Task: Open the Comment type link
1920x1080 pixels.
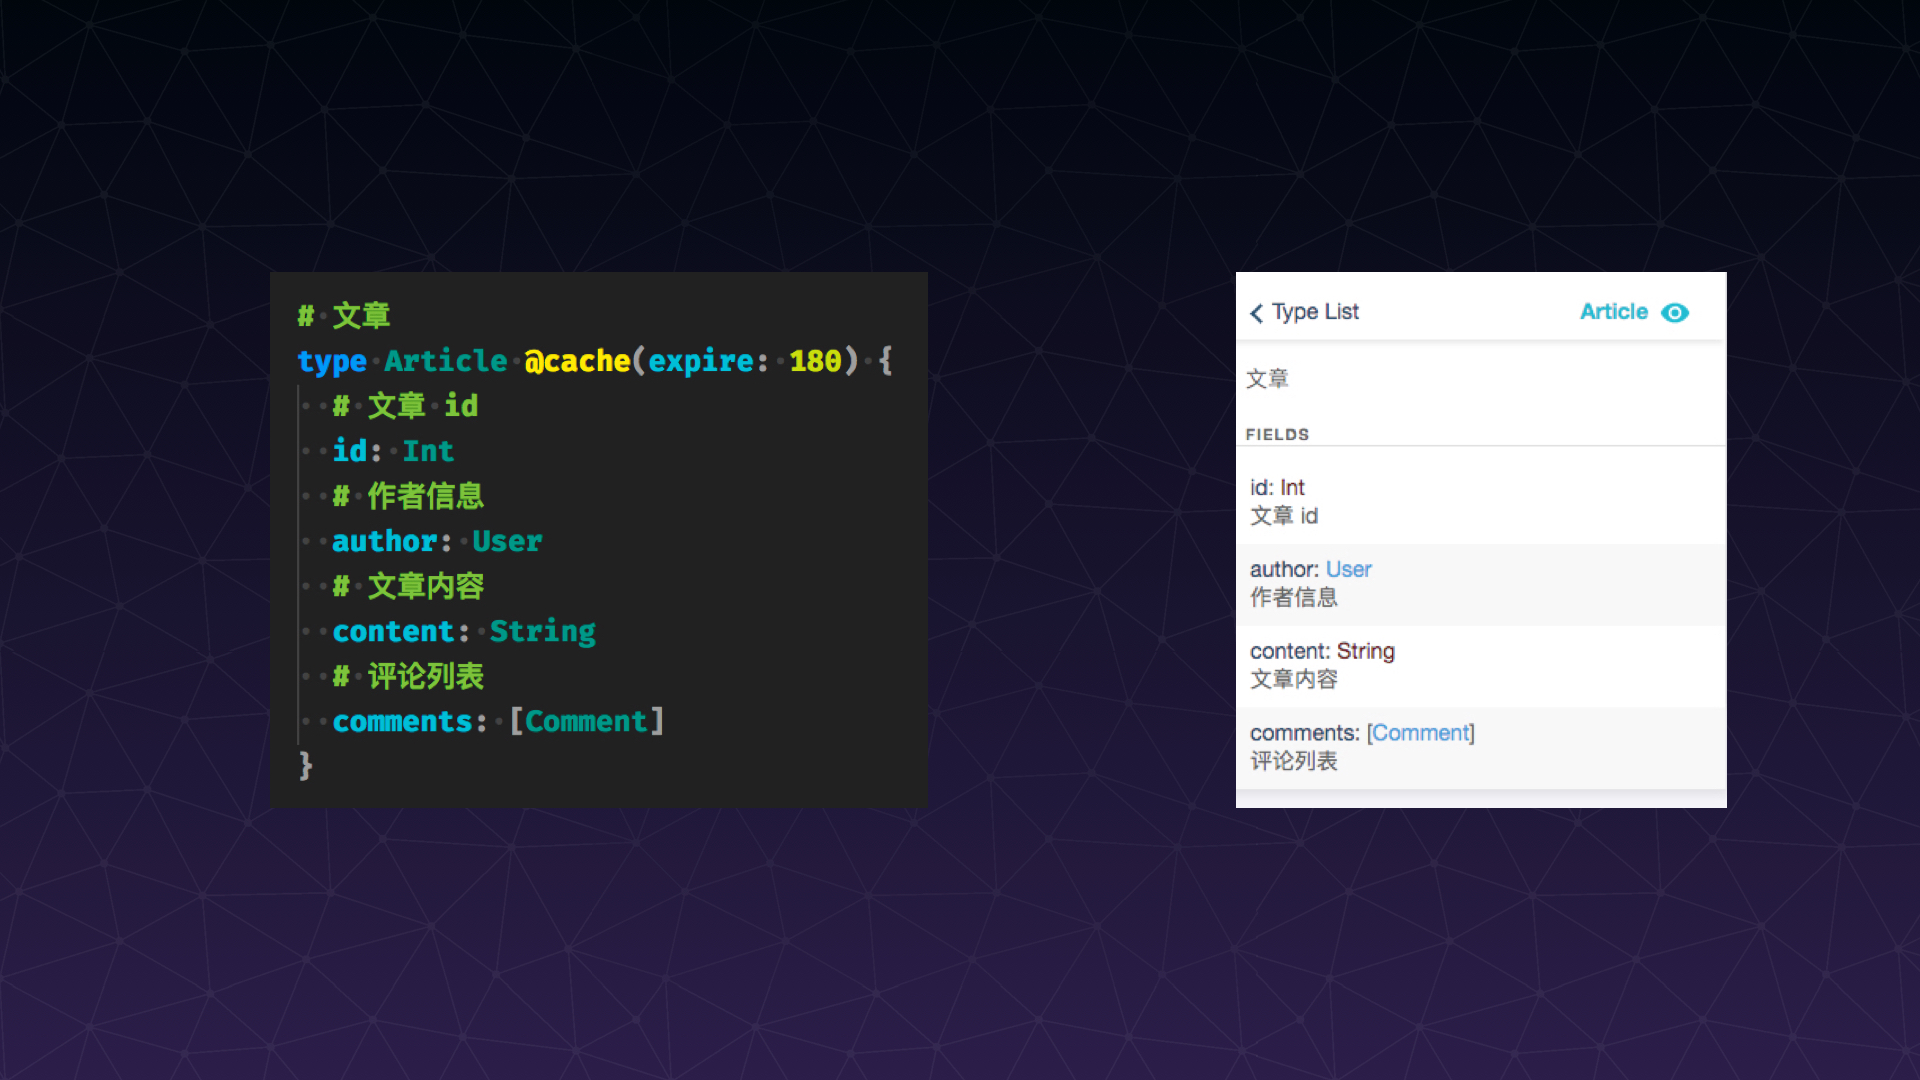Action: pyautogui.click(x=1420, y=733)
